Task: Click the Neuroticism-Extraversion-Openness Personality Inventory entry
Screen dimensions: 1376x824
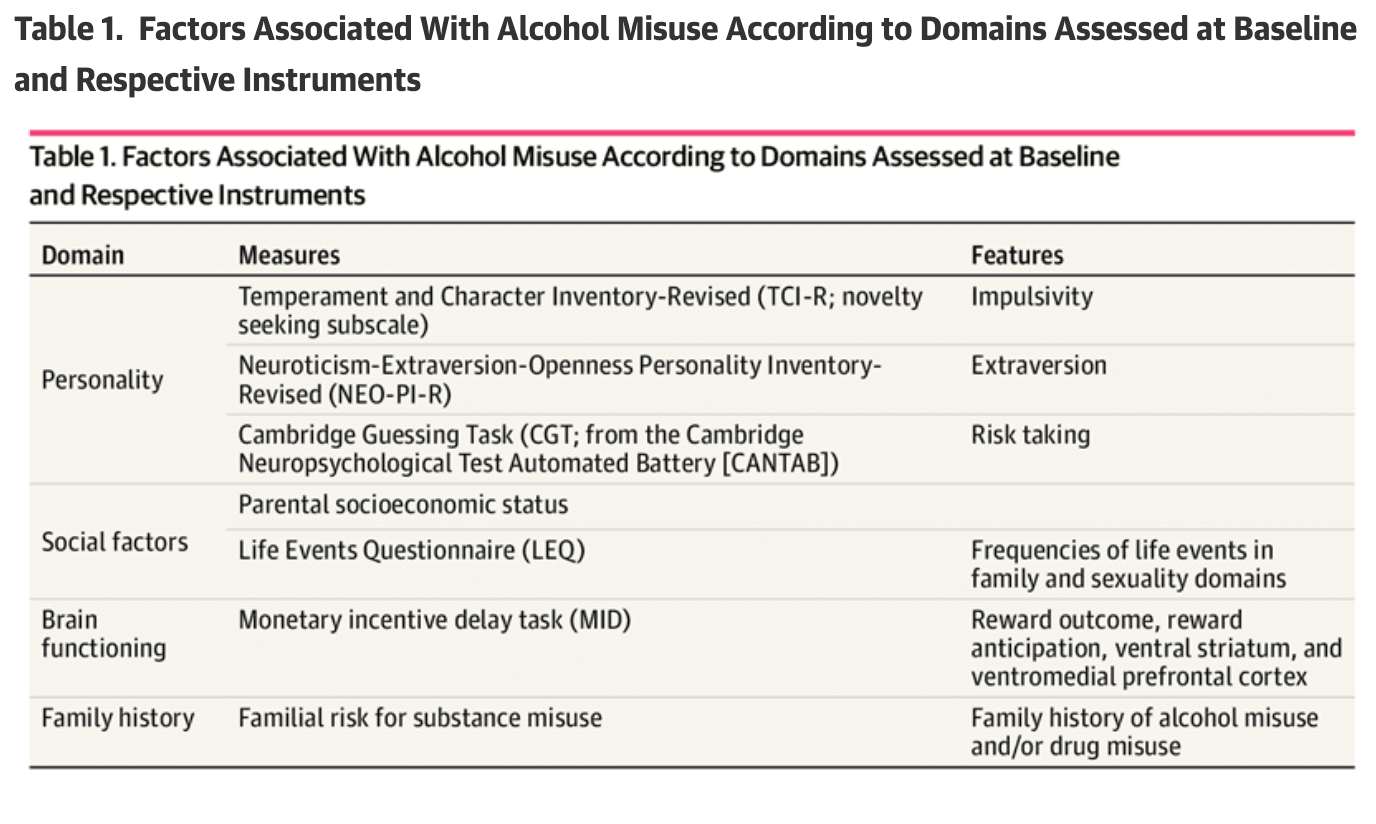Action: pyautogui.click(x=559, y=380)
